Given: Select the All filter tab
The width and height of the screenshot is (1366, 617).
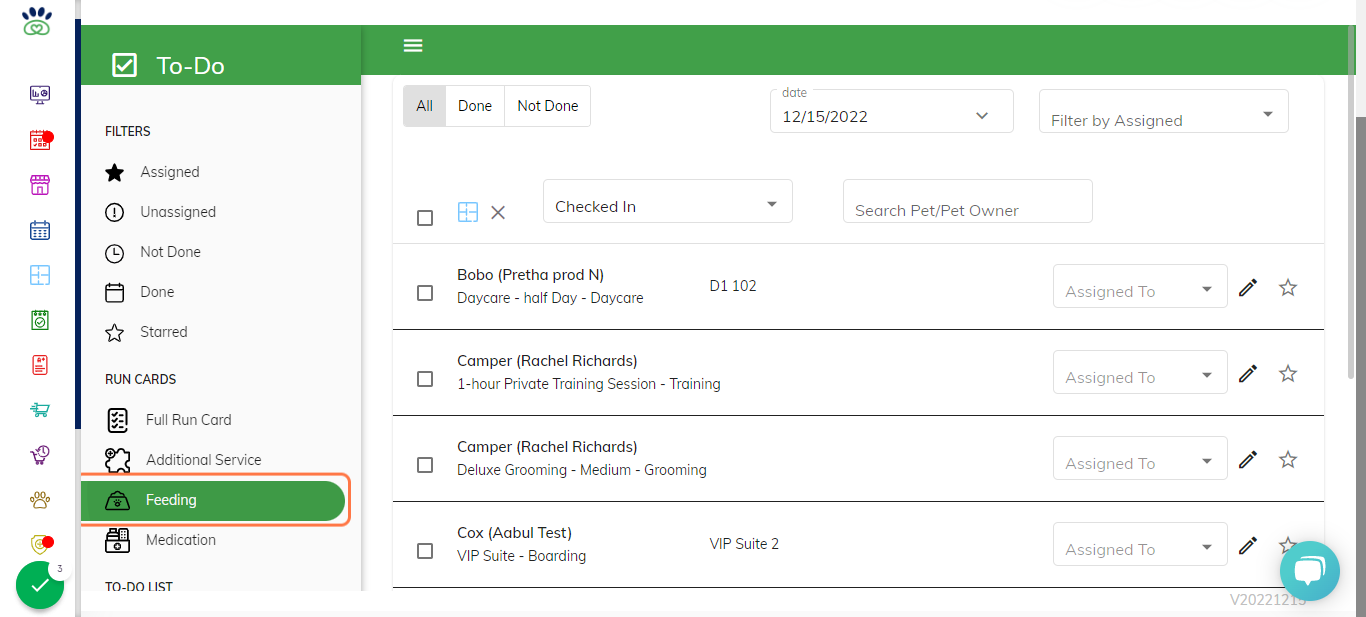Looking at the screenshot, I should coord(425,106).
